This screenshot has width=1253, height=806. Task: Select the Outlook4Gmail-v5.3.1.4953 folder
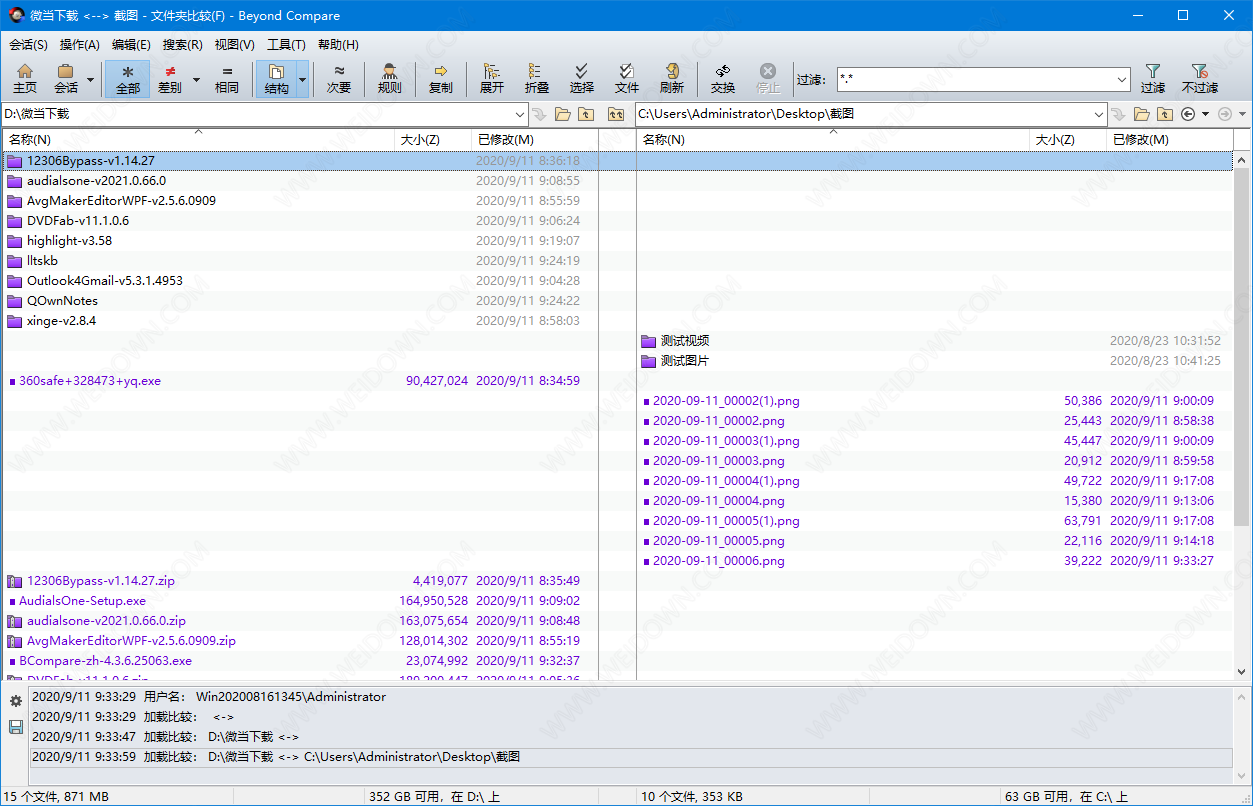(105, 281)
